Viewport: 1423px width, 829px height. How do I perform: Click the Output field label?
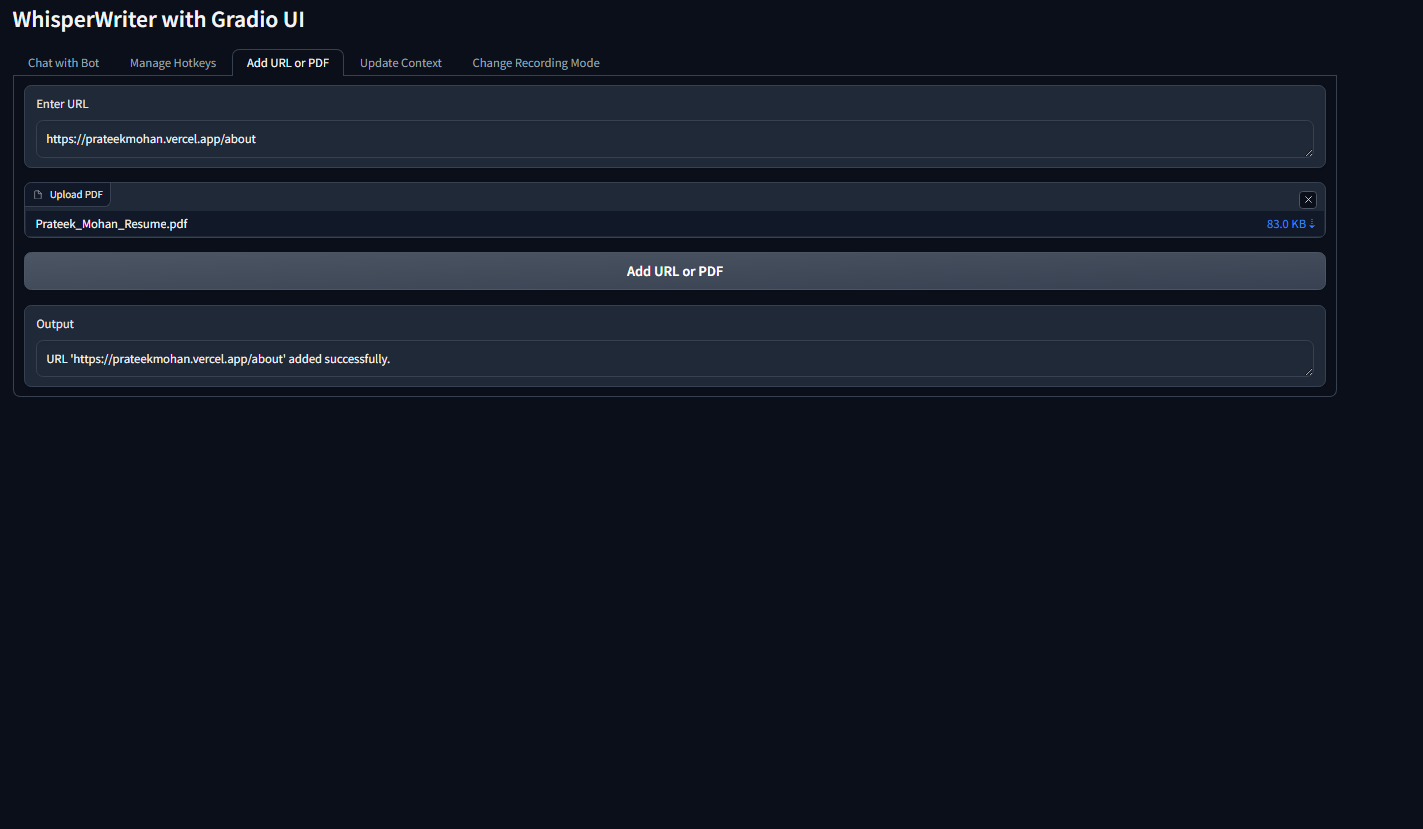pos(55,324)
